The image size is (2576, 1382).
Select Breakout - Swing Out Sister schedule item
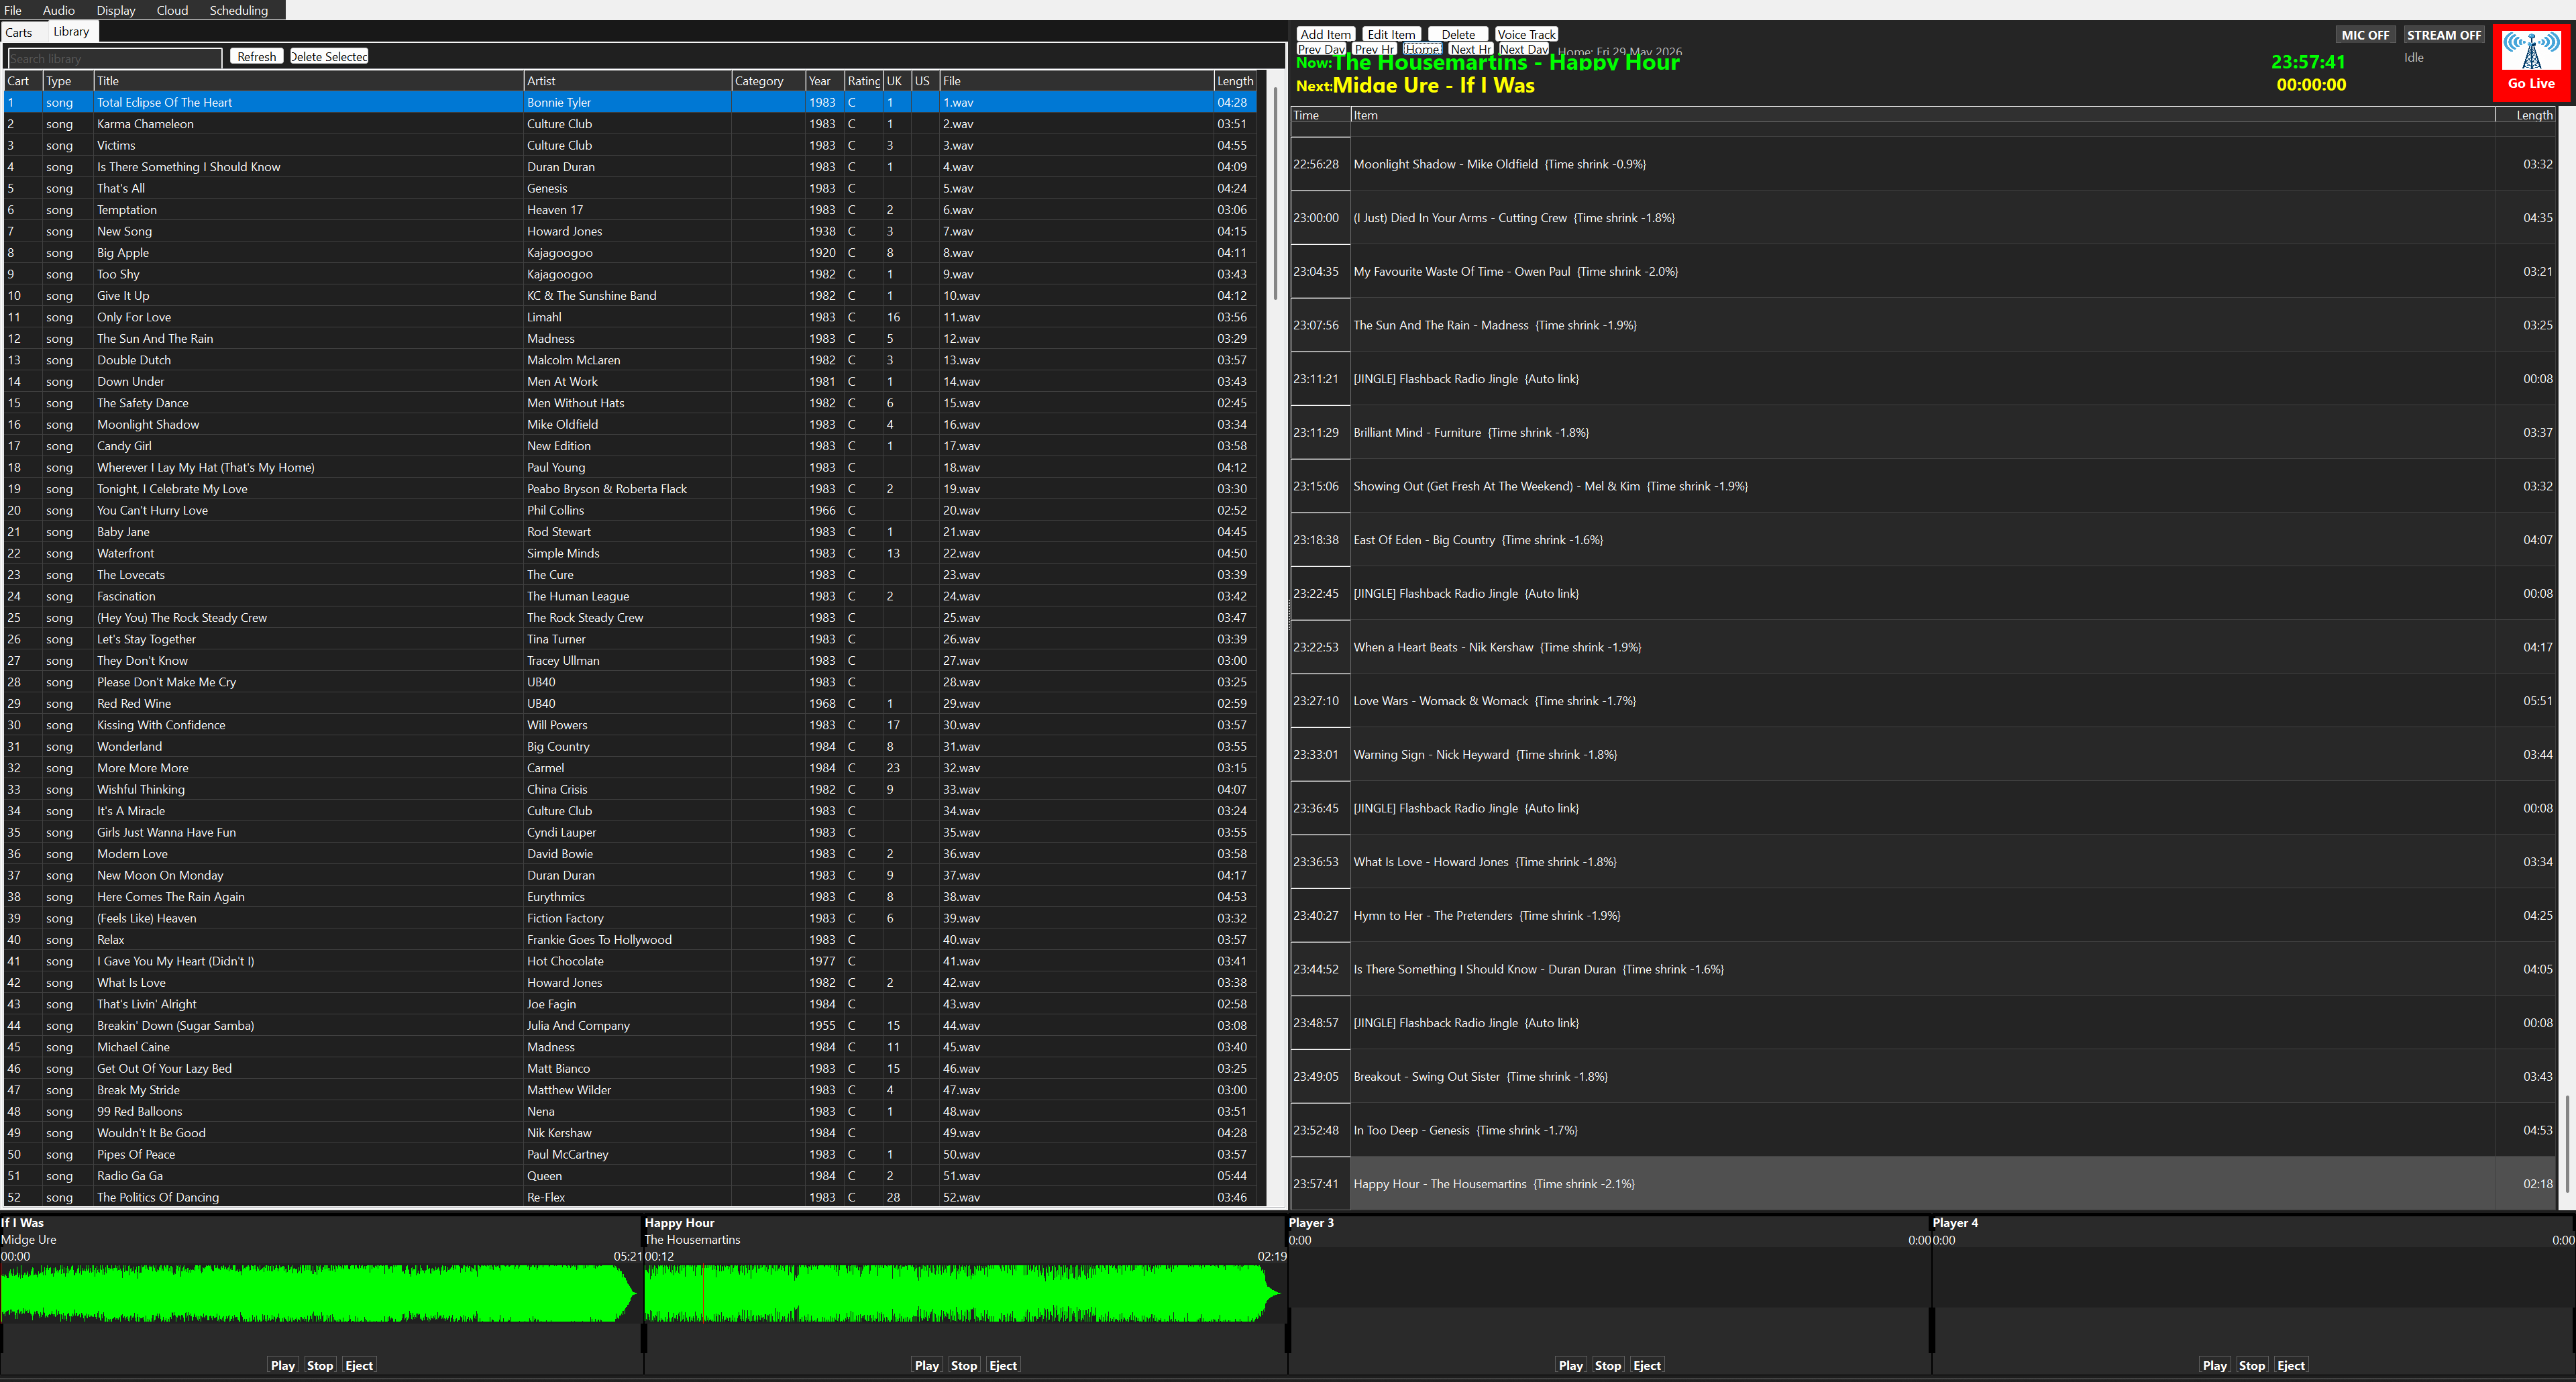[x=1923, y=1076]
